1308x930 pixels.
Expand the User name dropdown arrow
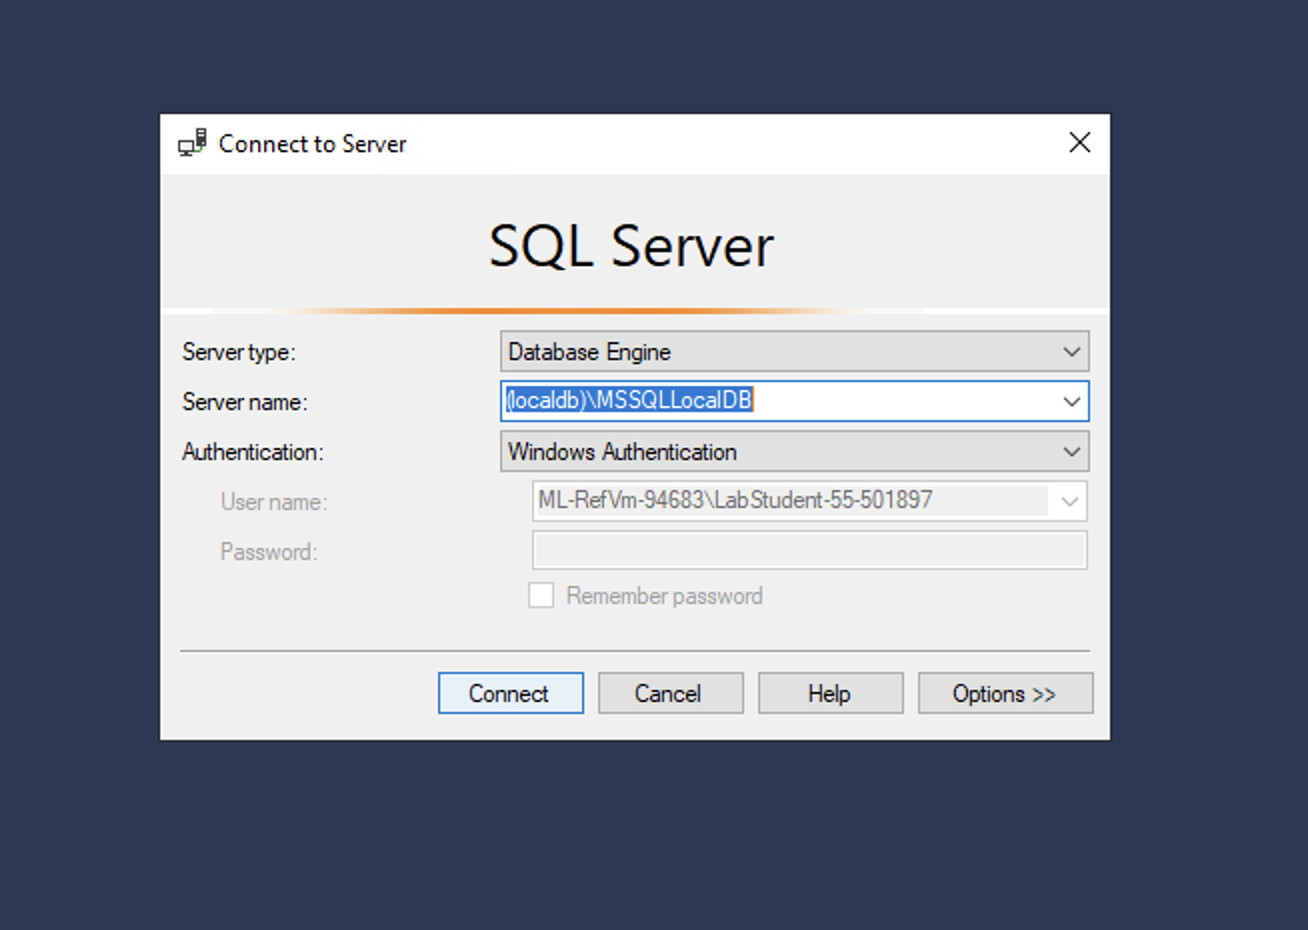coord(1068,501)
